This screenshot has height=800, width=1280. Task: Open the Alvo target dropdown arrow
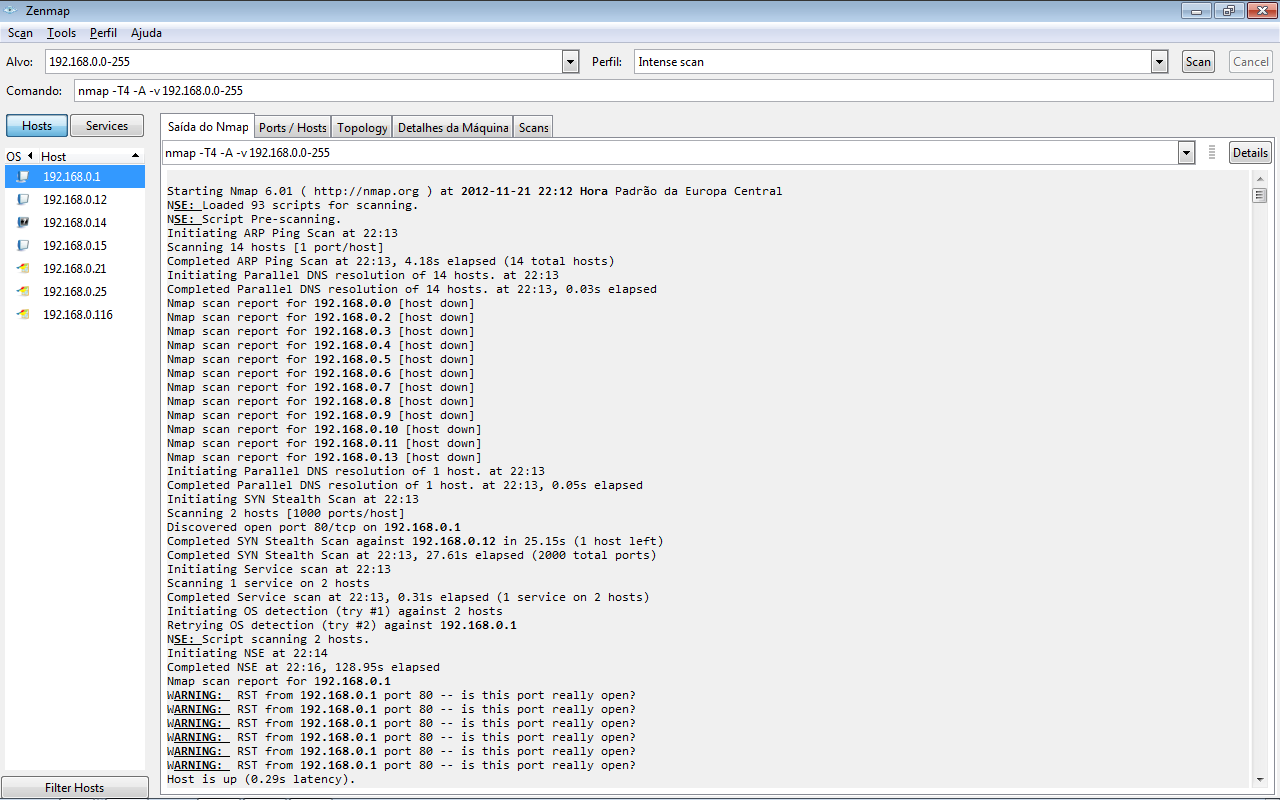pos(570,62)
